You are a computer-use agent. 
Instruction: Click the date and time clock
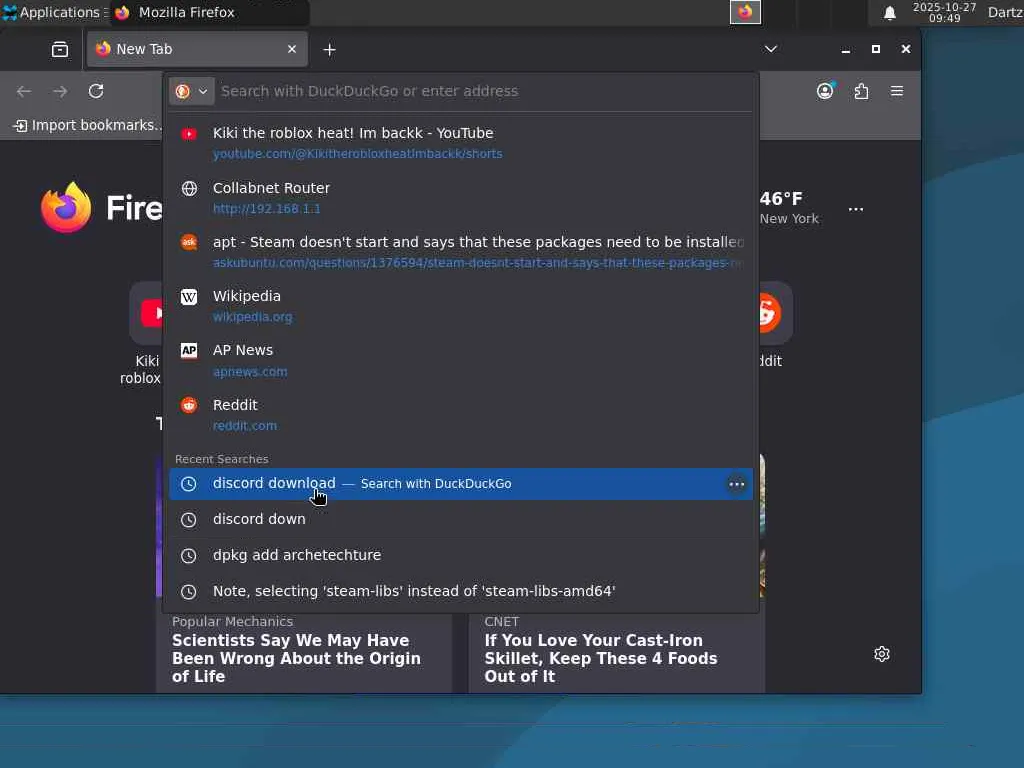[x=944, y=12]
